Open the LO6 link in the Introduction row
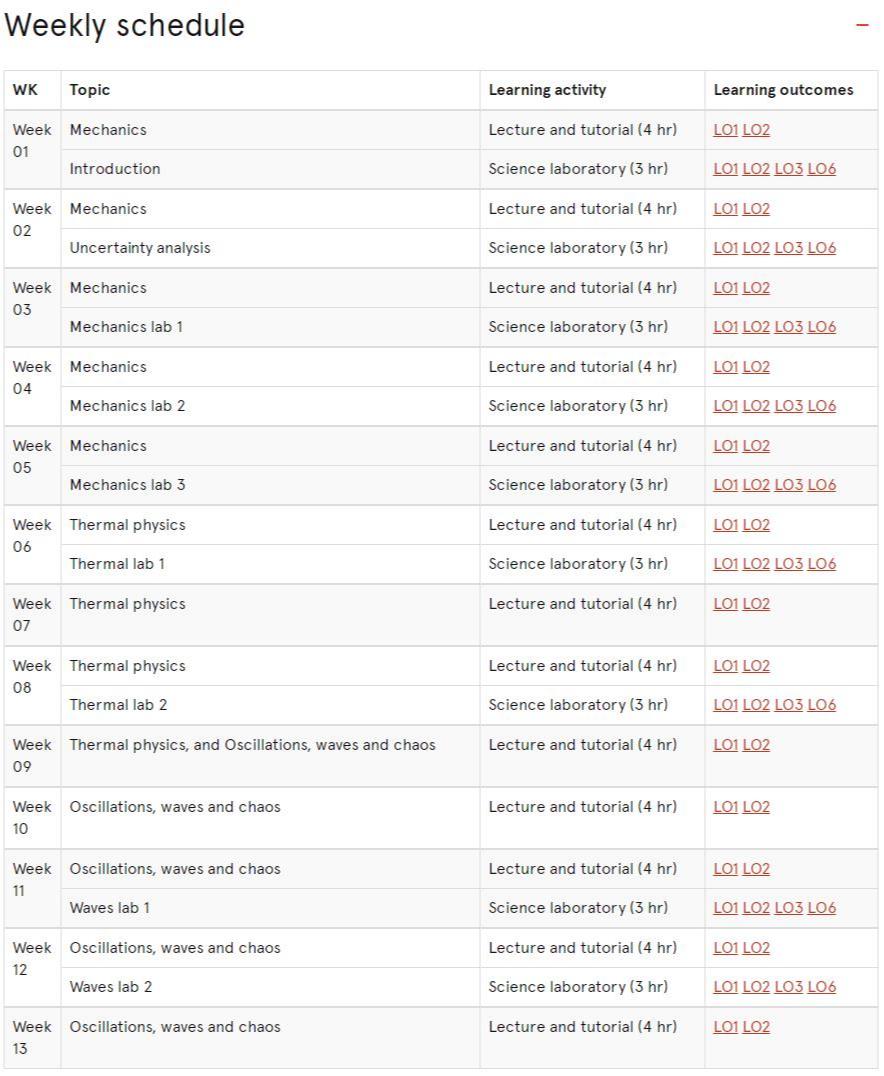Screen dimensions: 884x1076 [822, 169]
